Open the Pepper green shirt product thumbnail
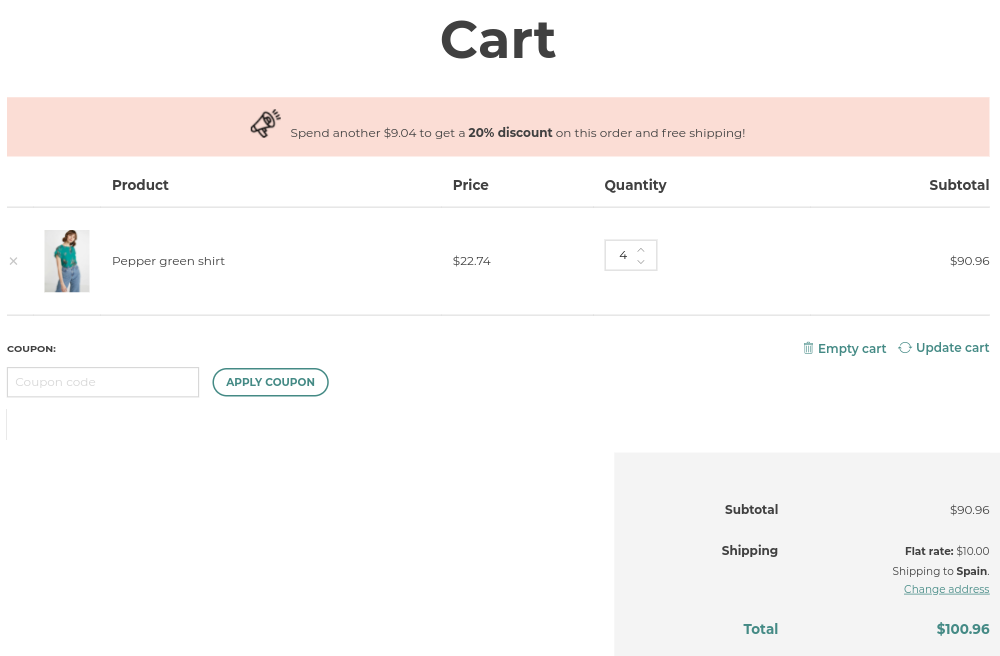 [x=67, y=261]
